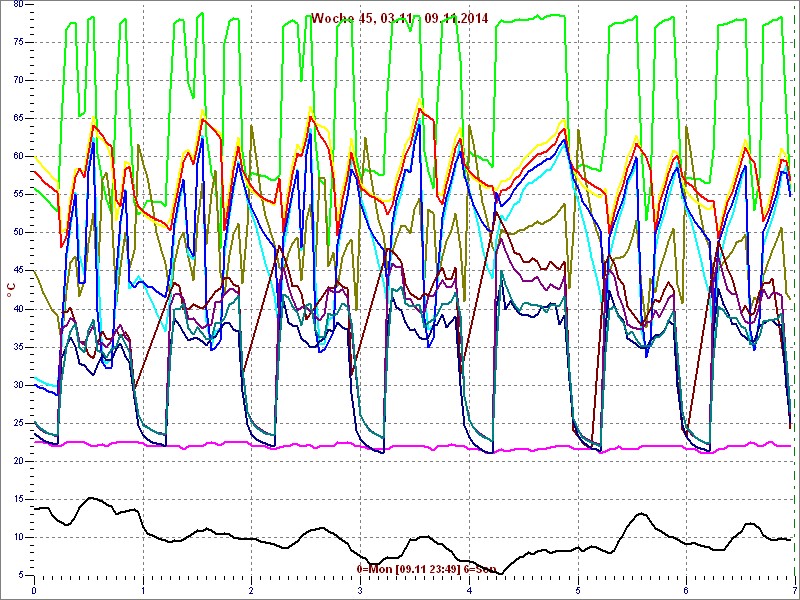The image size is (800, 600).
Task: Click the y-axis label '60'
Action: pos(17,157)
